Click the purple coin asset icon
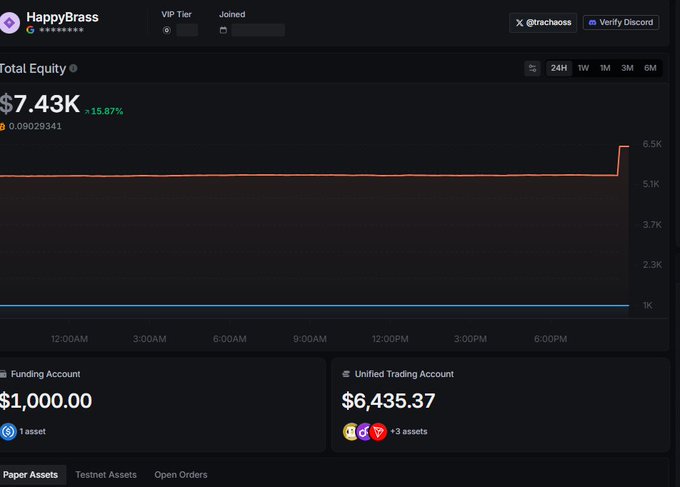The image size is (680, 487). click(x=364, y=431)
